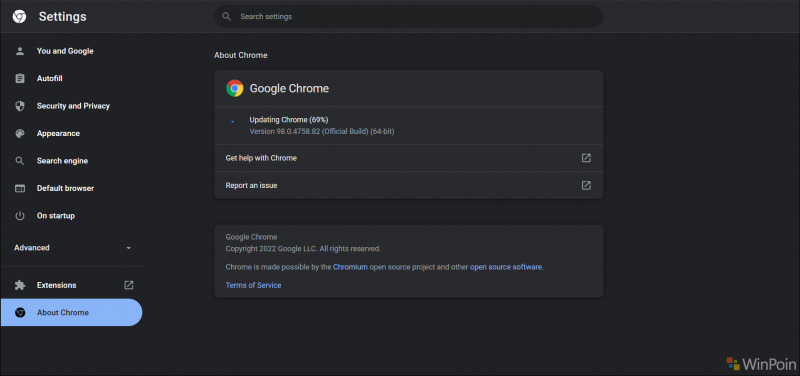The height and width of the screenshot is (376, 800).
Task: Open the Autofill section
Action: pyautogui.click(x=49, y=79)
